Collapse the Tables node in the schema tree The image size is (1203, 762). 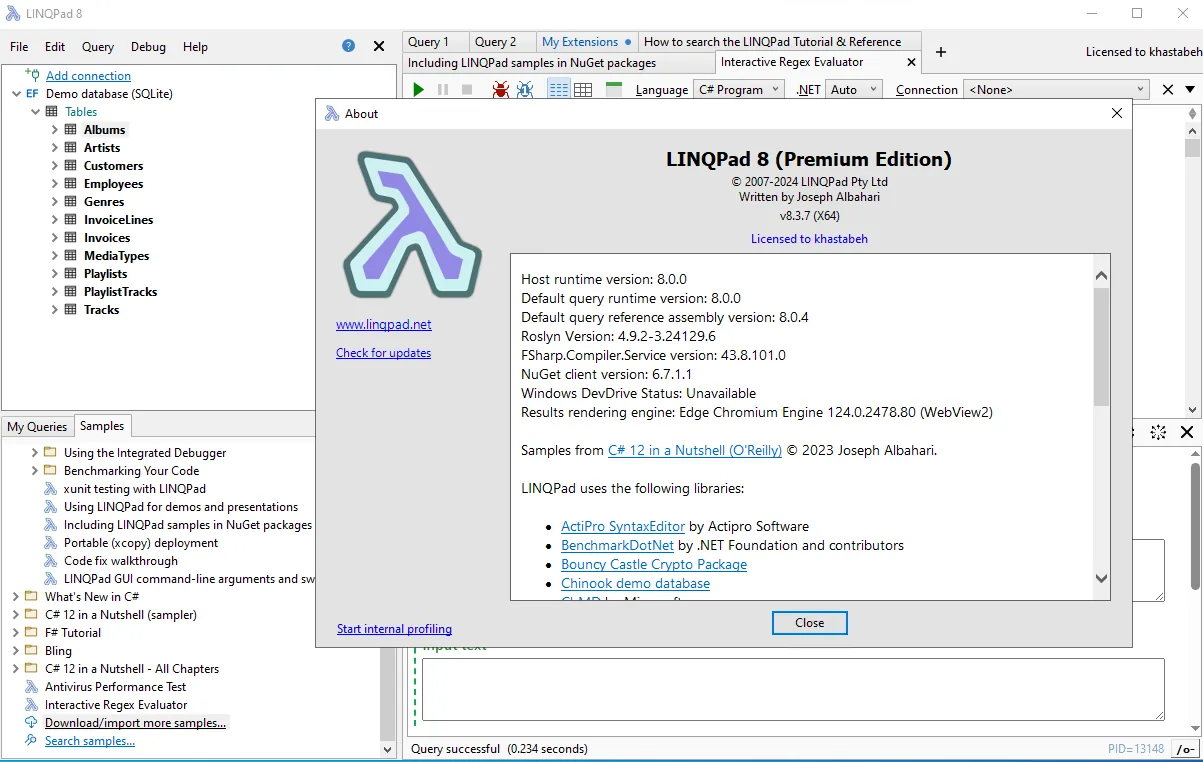36,112
